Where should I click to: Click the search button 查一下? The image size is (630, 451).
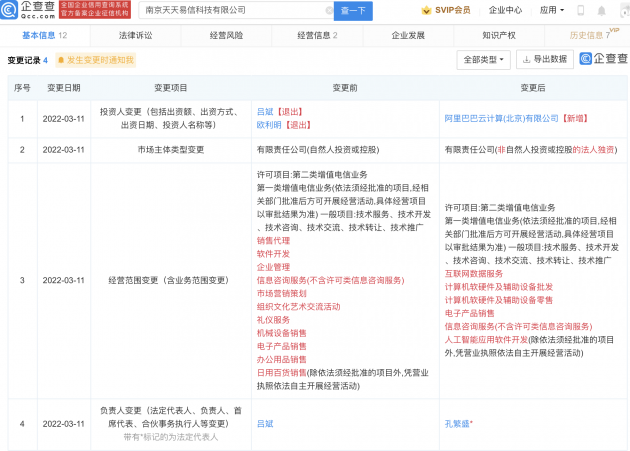353,11
